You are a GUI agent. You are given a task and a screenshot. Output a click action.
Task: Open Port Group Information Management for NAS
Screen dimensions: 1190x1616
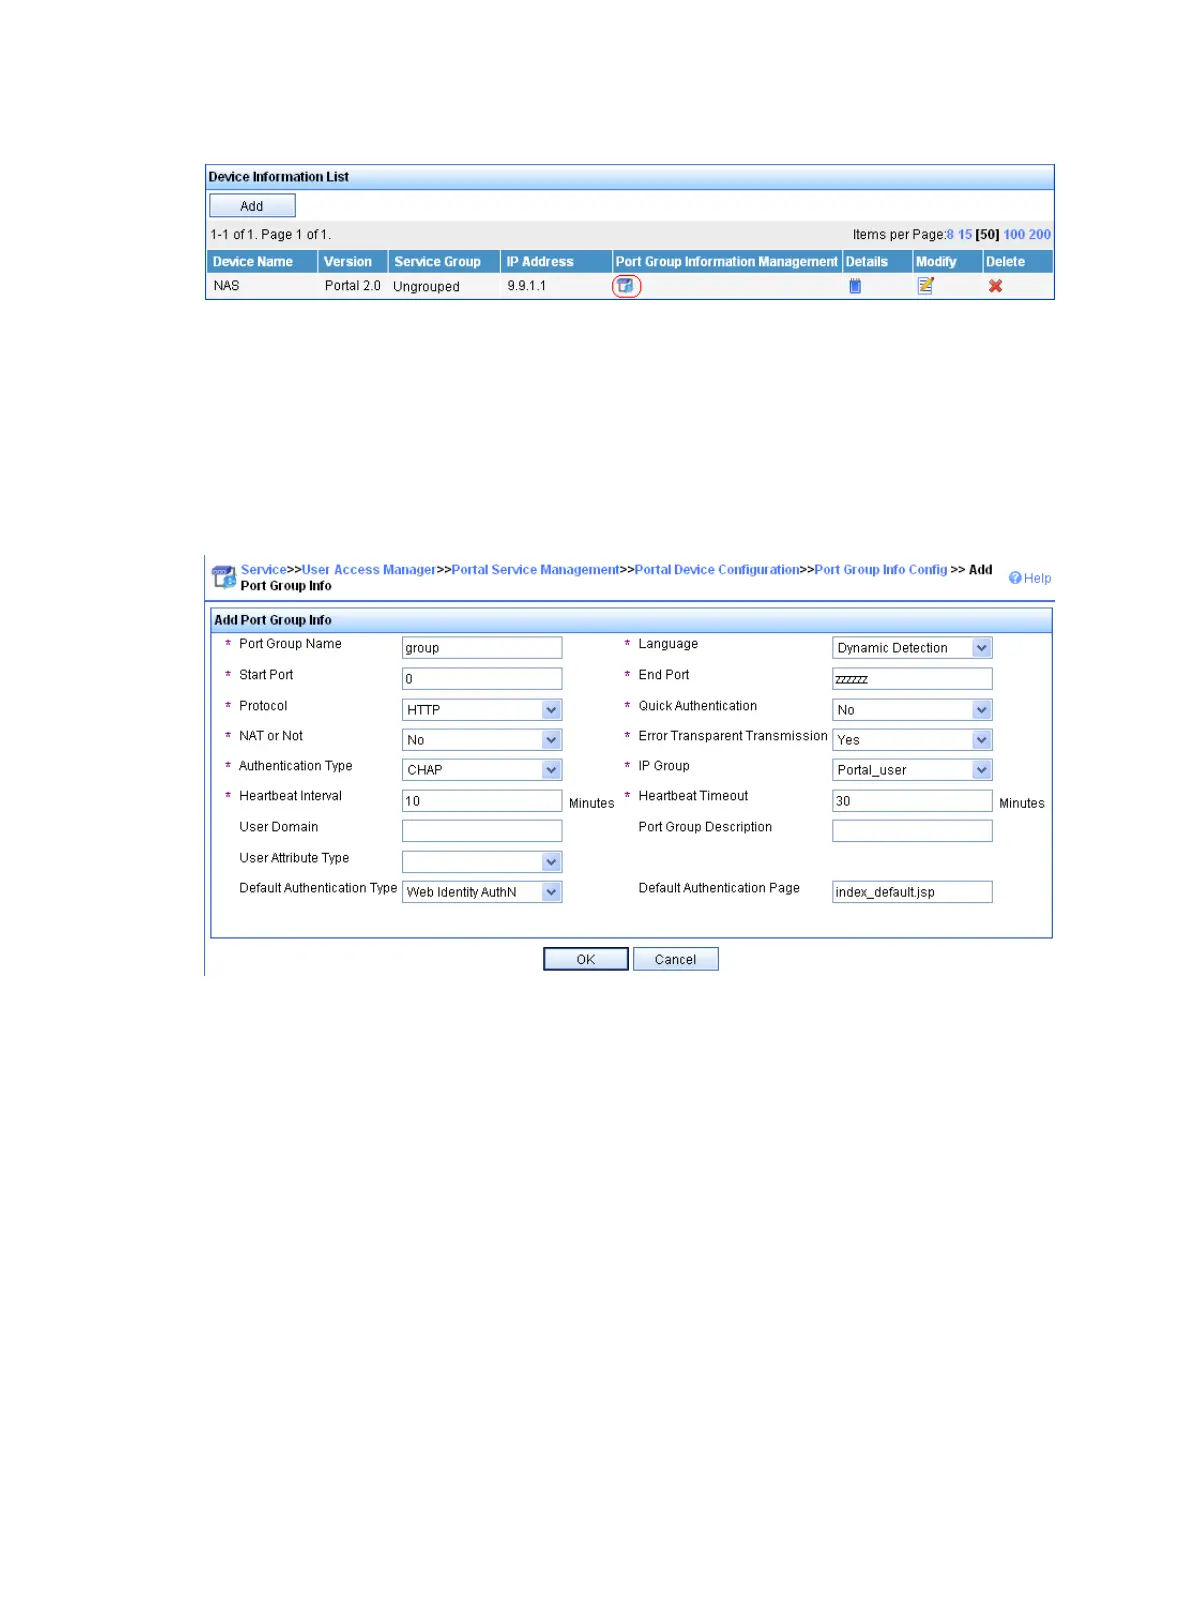(625, 286)
